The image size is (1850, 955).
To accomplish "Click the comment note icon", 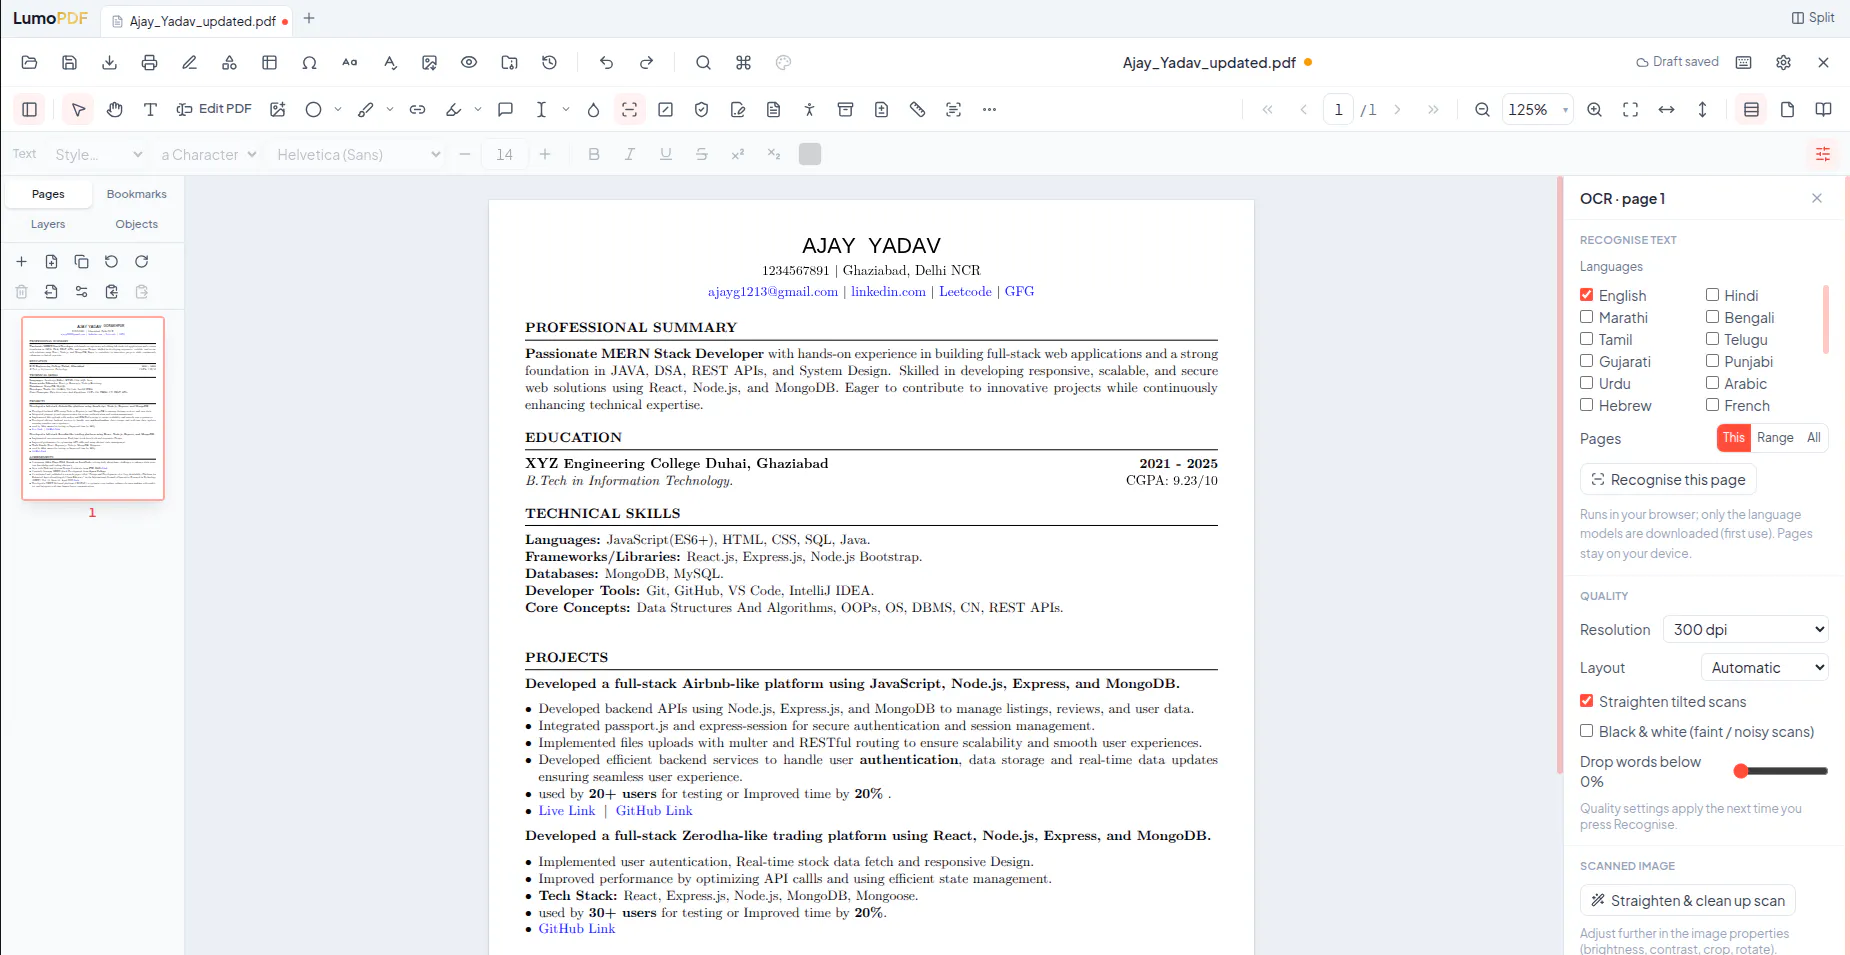I will click(506, 110).
